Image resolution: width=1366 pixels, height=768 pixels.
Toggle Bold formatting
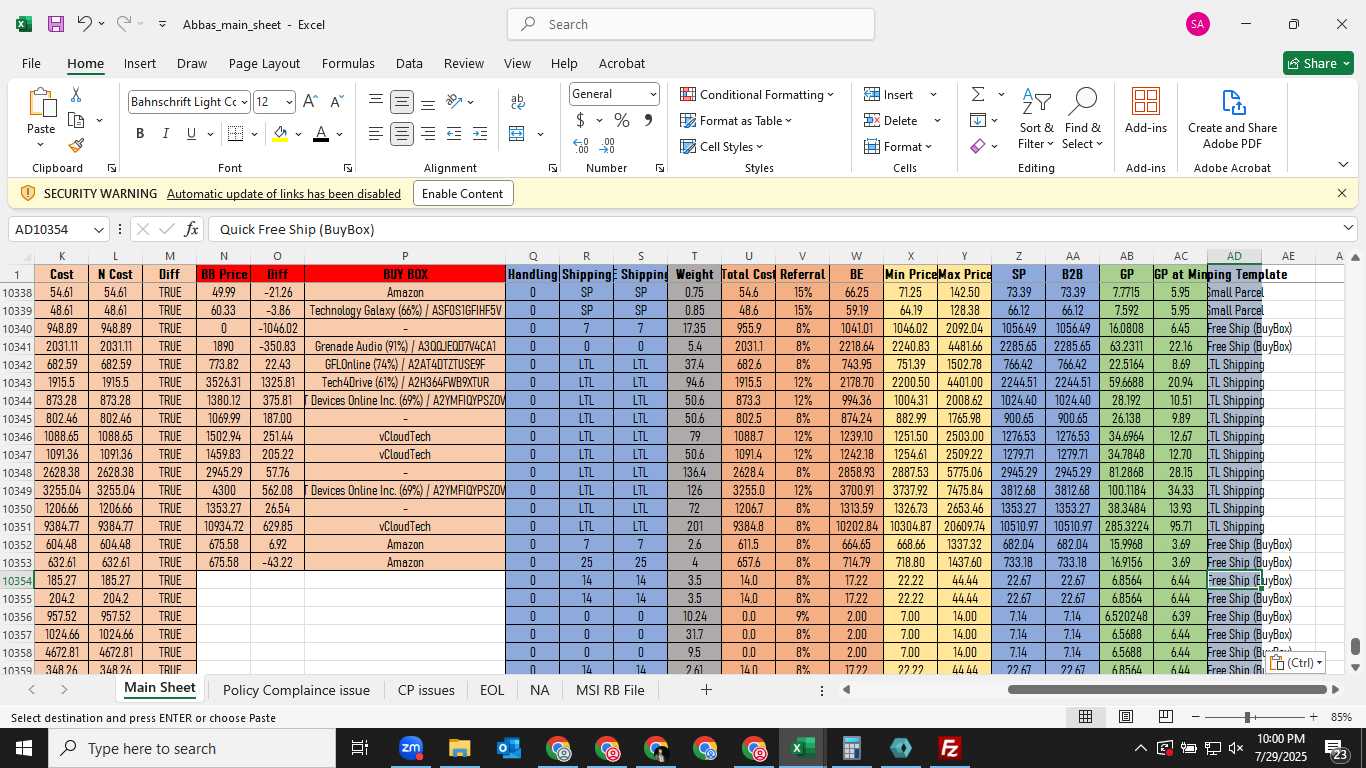(140, 134)
